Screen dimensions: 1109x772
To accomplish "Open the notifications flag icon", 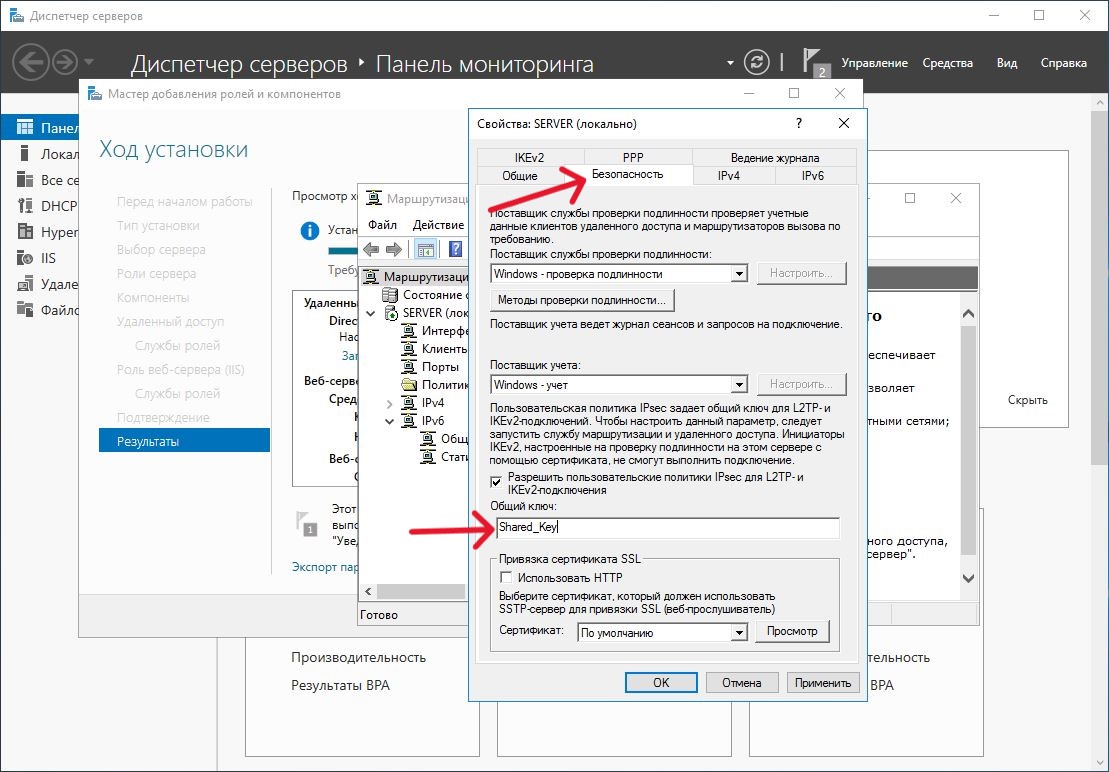I will (x=813, y=62).
